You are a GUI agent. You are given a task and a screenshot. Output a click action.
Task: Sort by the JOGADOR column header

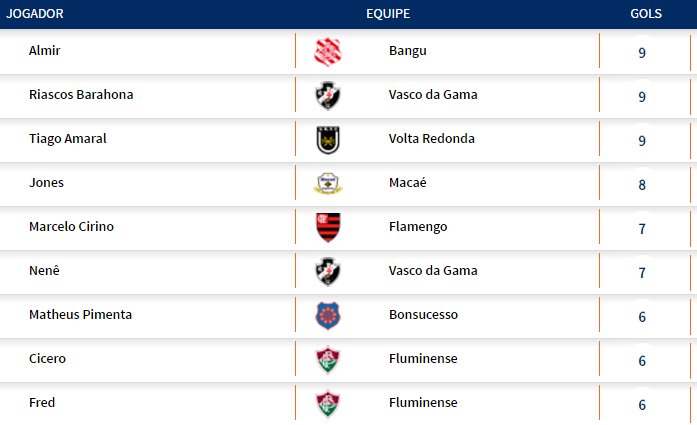[x=35, y=14]
